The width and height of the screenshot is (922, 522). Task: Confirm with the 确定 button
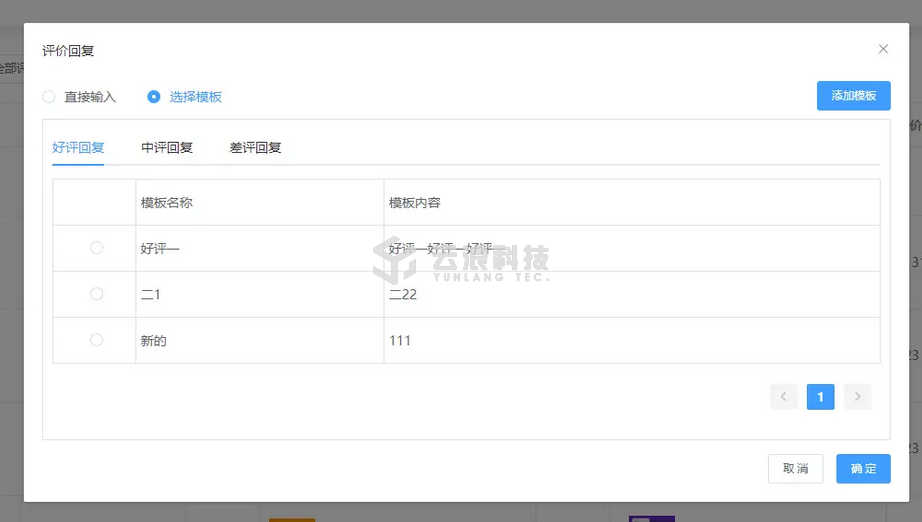tap(863, 469)
